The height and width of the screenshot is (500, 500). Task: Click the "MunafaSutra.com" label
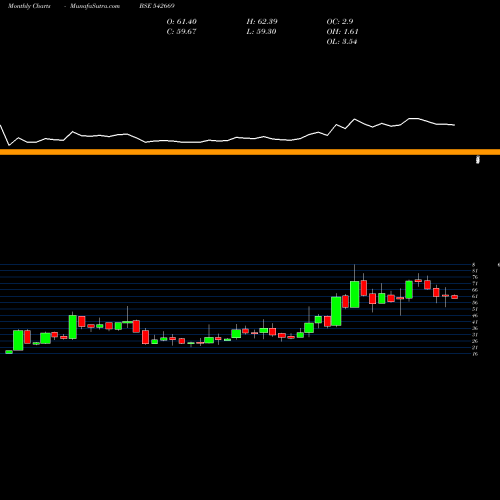(x=95, y=6)
